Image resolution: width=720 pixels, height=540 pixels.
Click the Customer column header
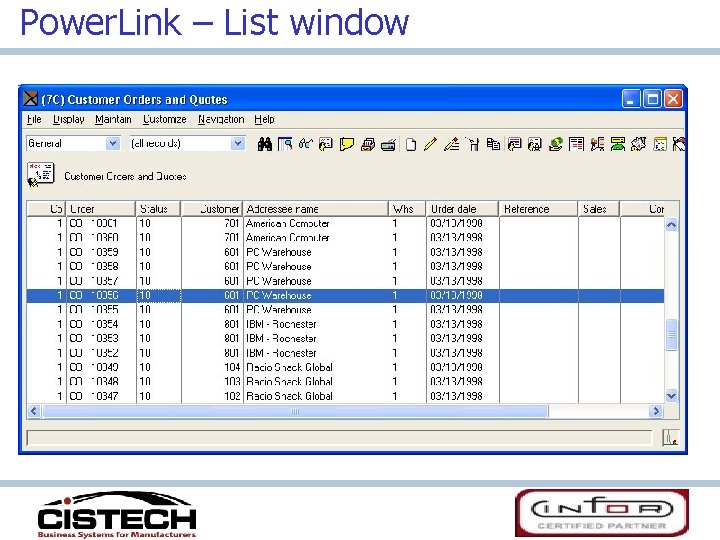click(212, 209)
